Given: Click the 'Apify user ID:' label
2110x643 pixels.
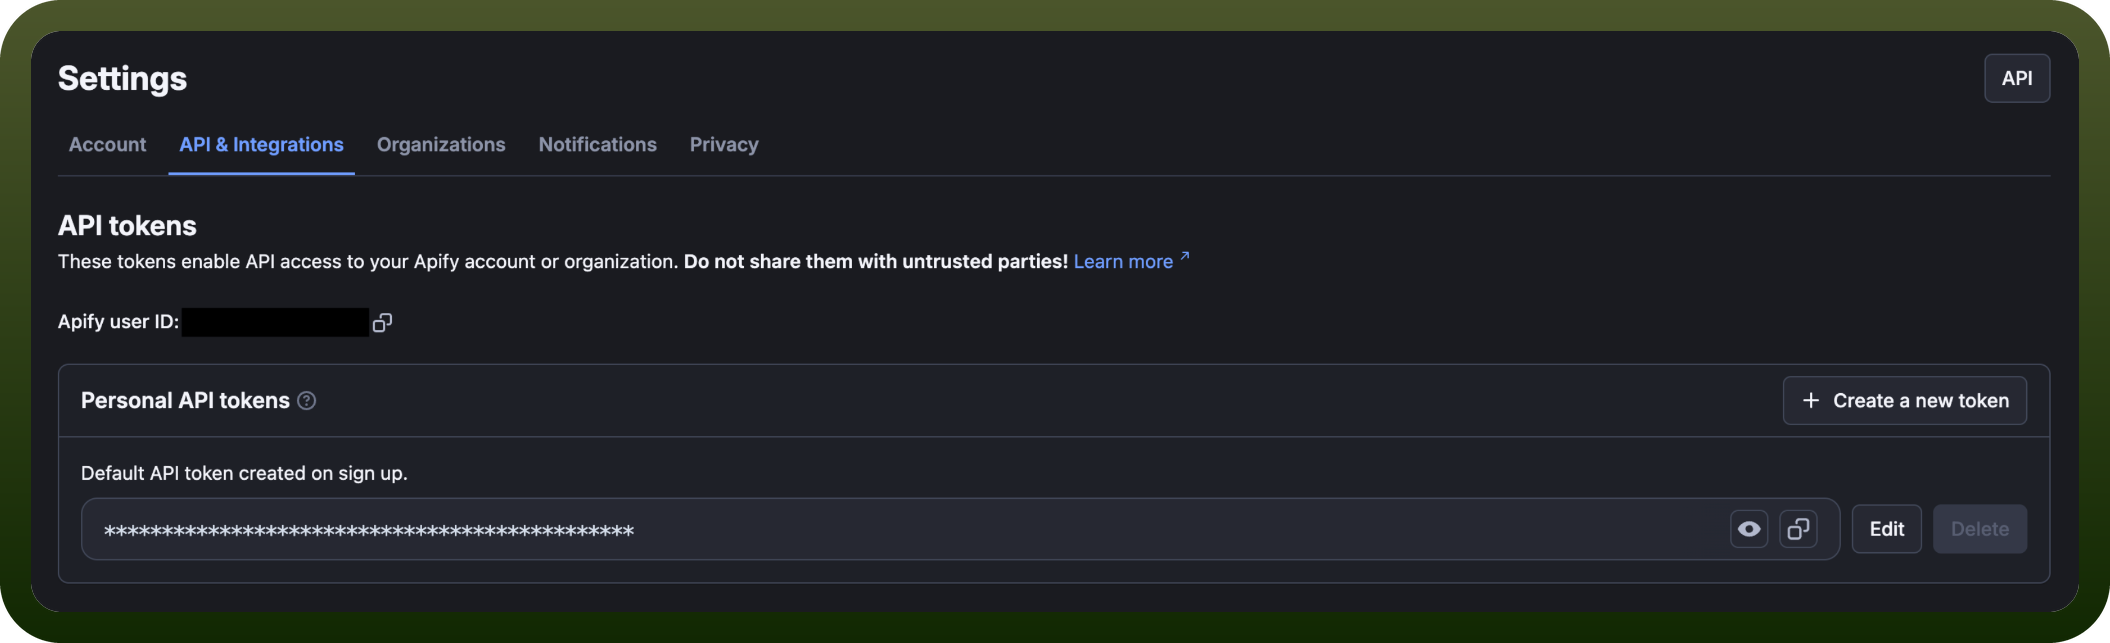Looking at the screenshot, I should 118,322.
